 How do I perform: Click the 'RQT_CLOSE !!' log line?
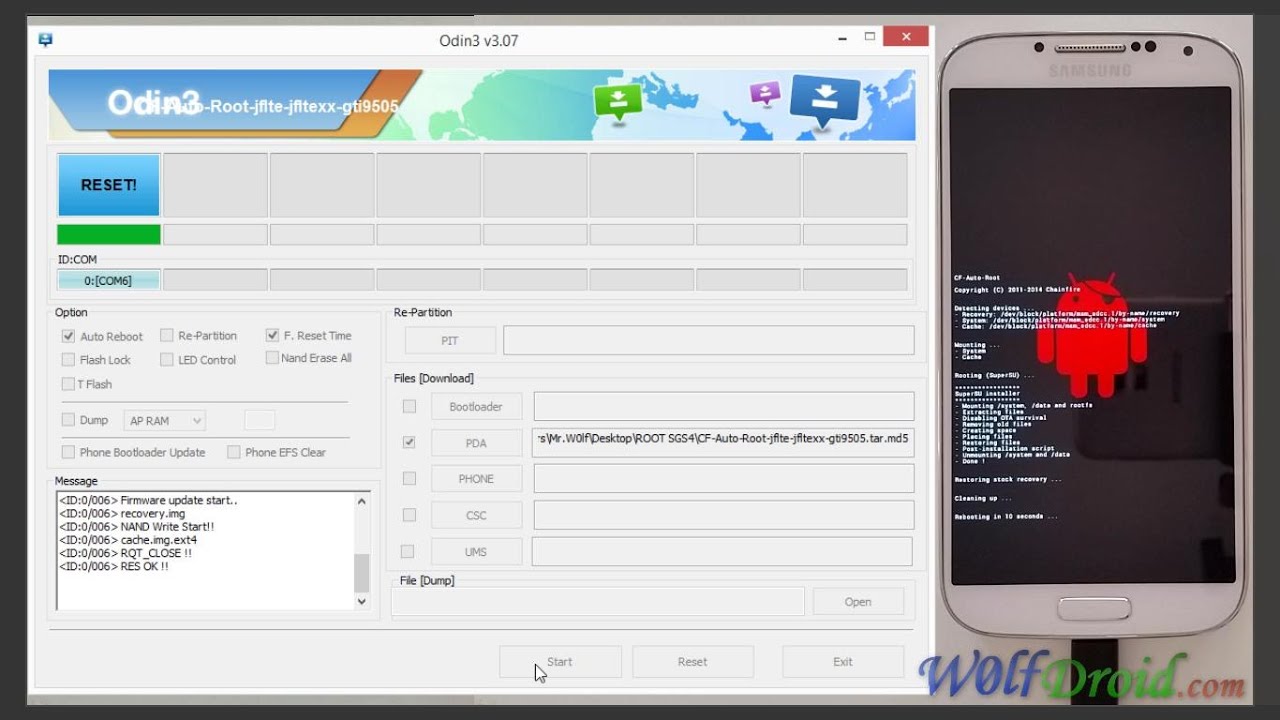[x=125, y=553]
